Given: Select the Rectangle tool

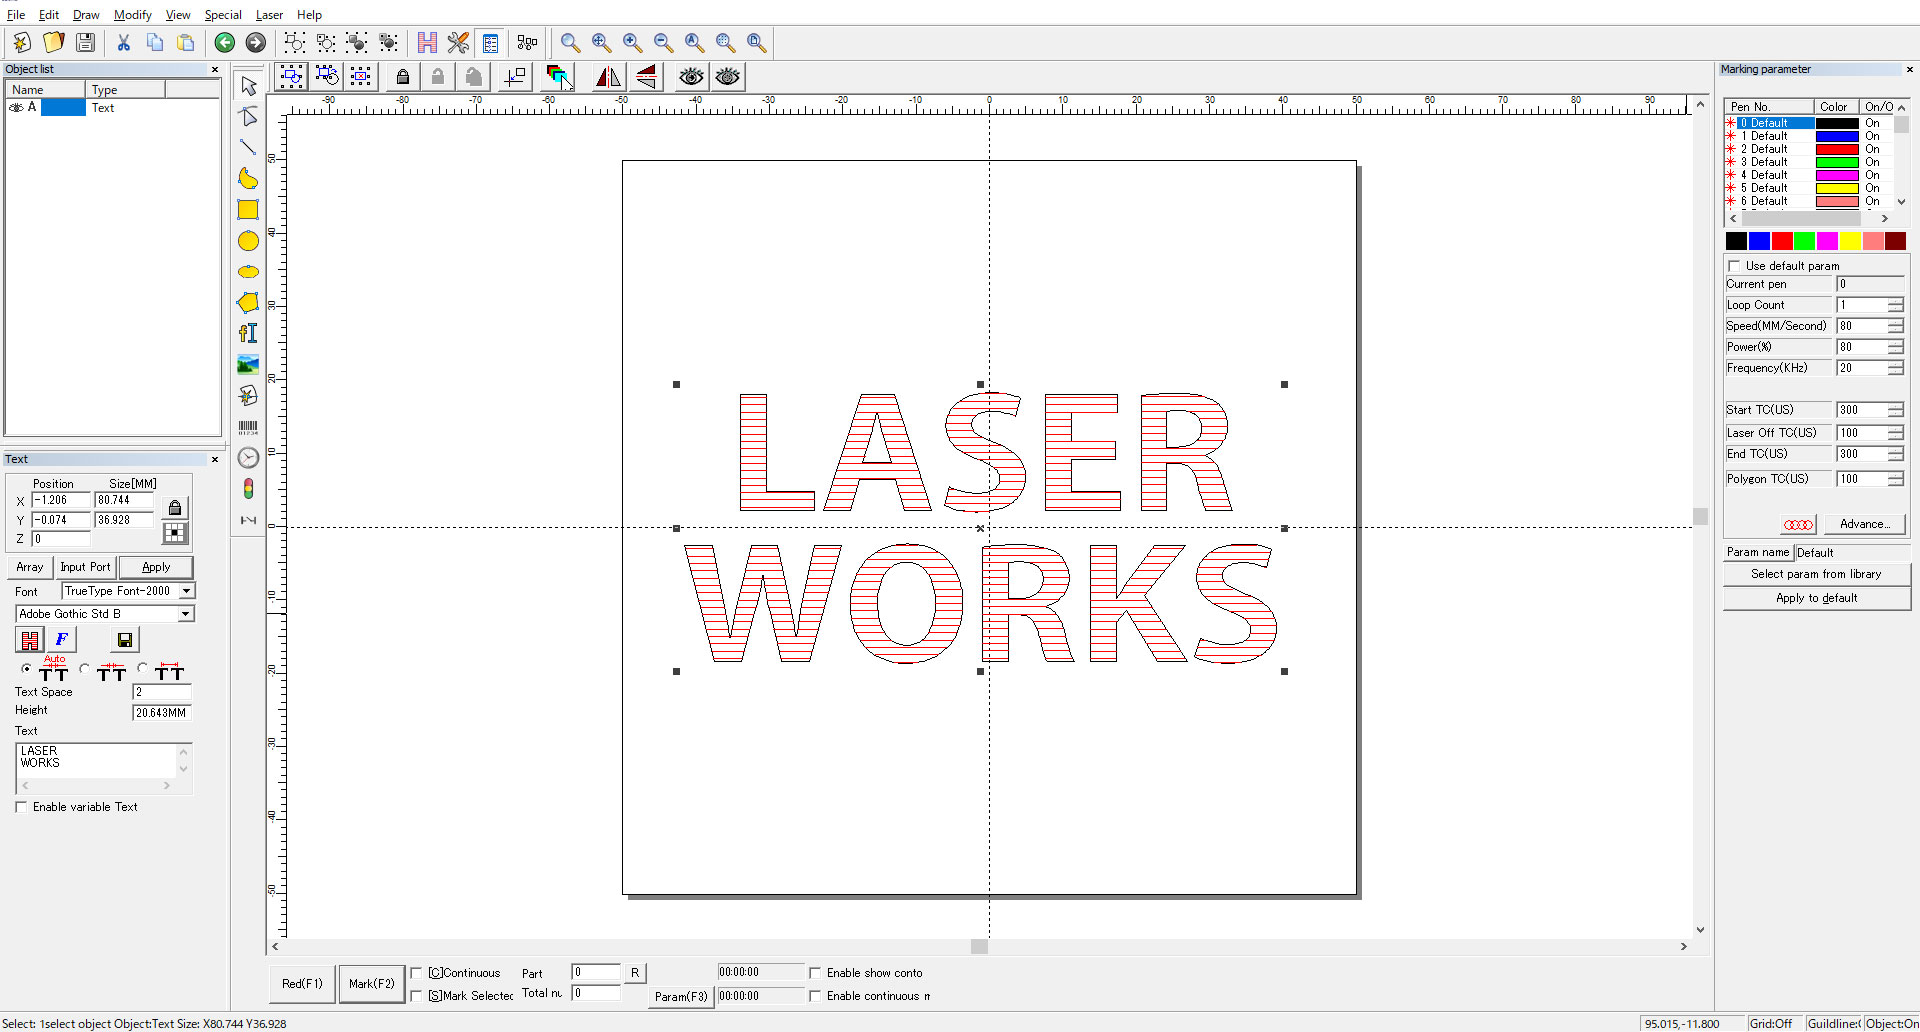Looking at the screenshot, I should [x=248, y=210].
